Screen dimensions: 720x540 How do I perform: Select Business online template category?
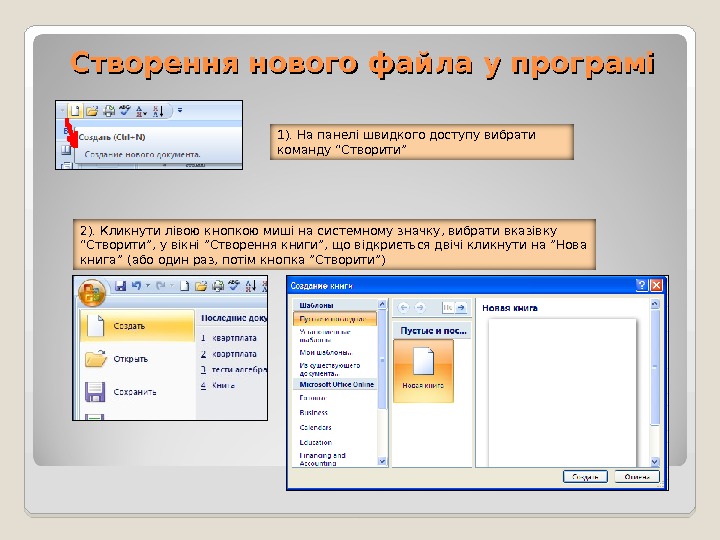click(314, 412)
